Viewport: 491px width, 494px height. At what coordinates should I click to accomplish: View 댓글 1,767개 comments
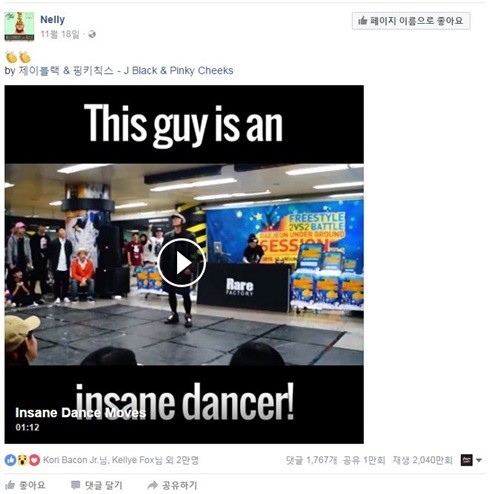point(312,460)
